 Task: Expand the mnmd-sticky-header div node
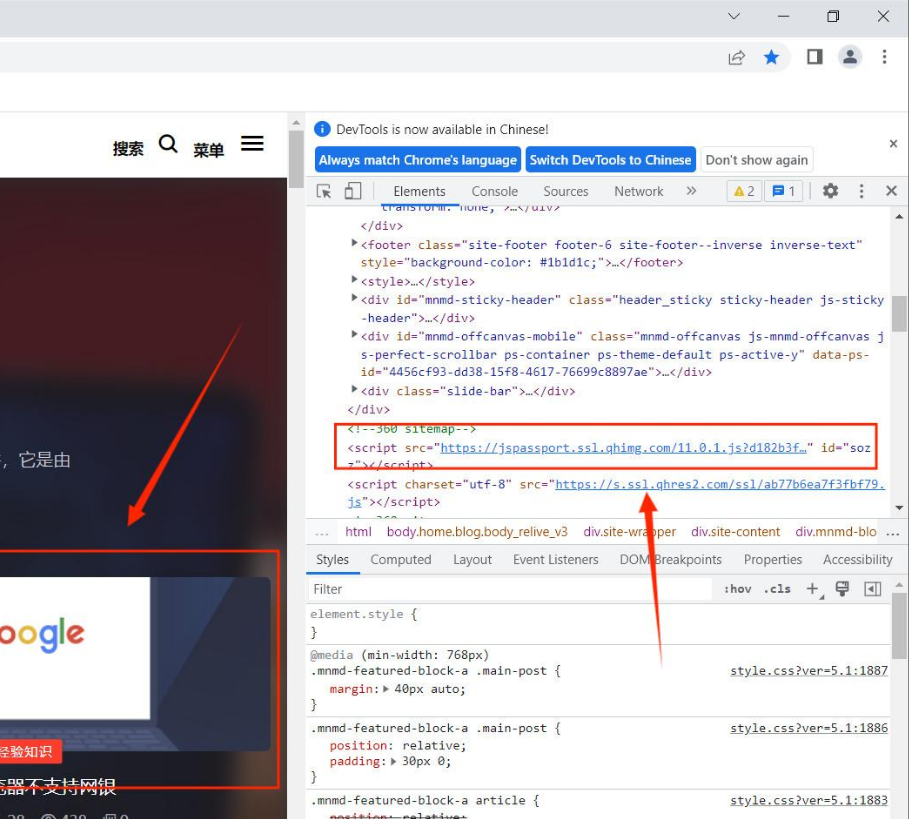click(354, 299)
